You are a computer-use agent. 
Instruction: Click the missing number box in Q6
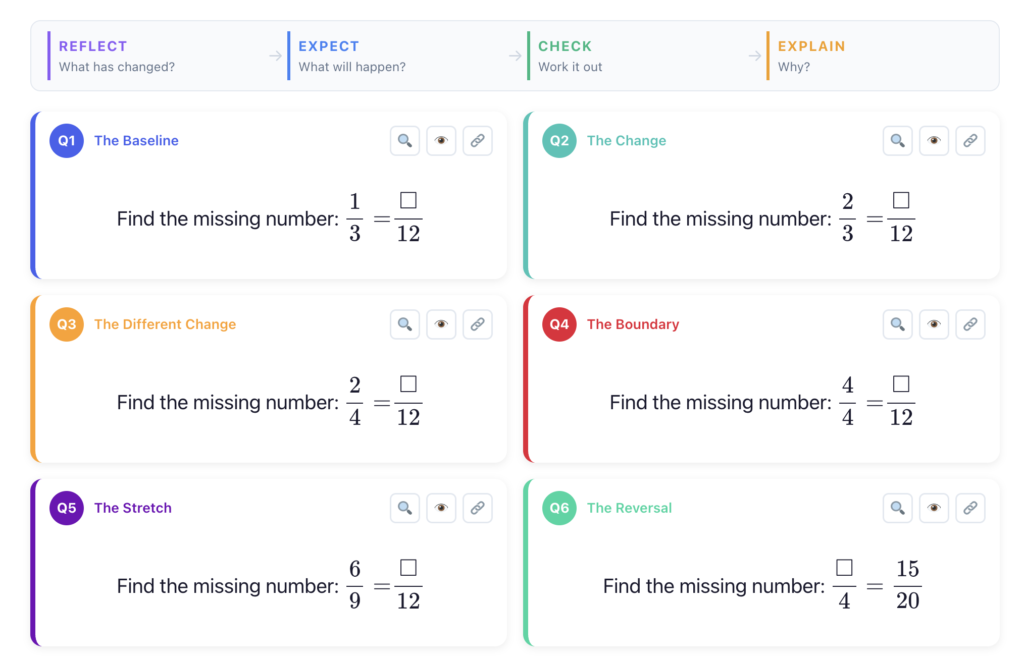coord(844,568)
